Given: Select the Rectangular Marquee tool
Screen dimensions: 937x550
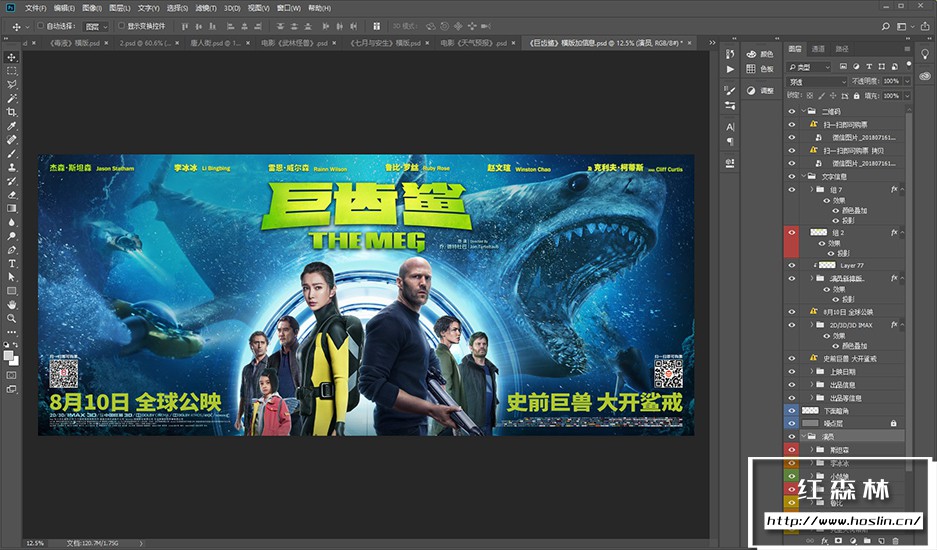Looking at the screenshot, I should [x=11, y=71].
